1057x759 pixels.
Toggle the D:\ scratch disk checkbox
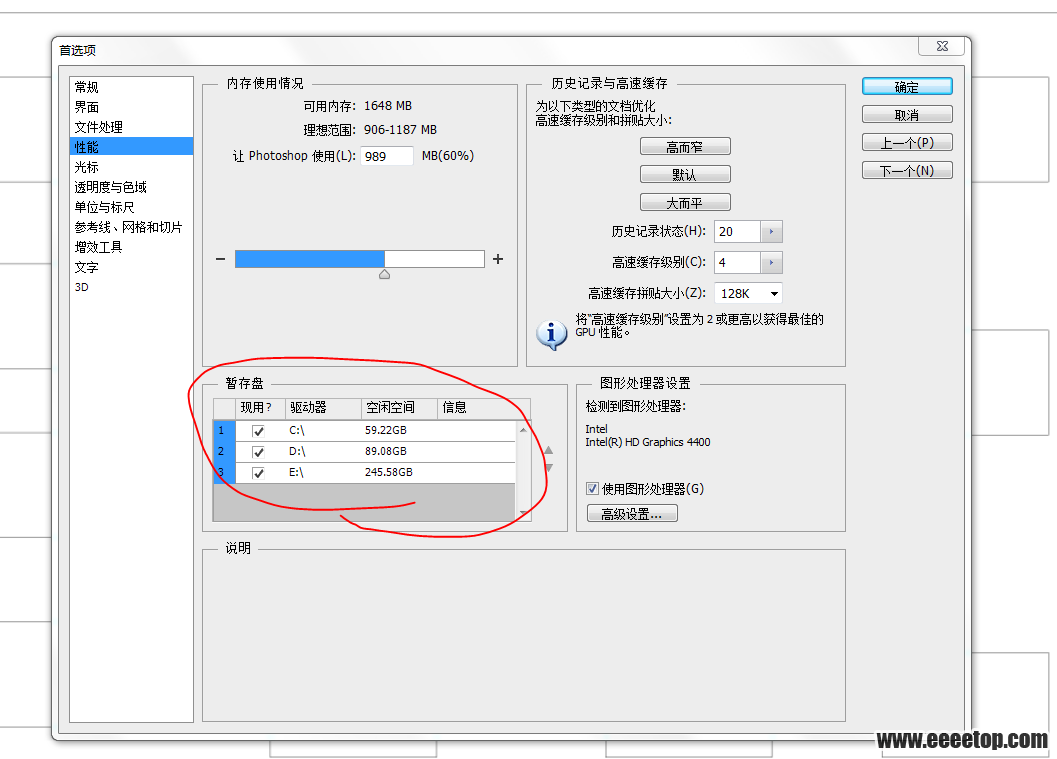point(259,452)
